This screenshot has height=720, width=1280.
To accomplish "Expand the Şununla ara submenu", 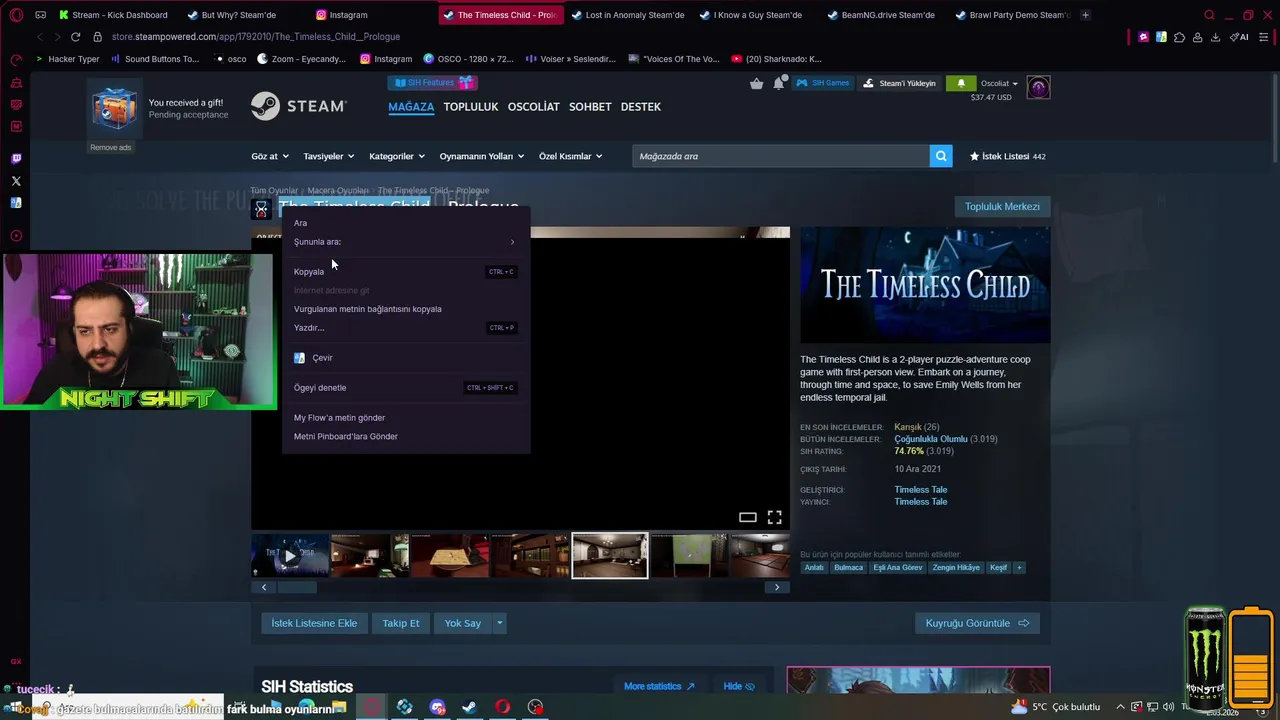I will tap(404, 242).
